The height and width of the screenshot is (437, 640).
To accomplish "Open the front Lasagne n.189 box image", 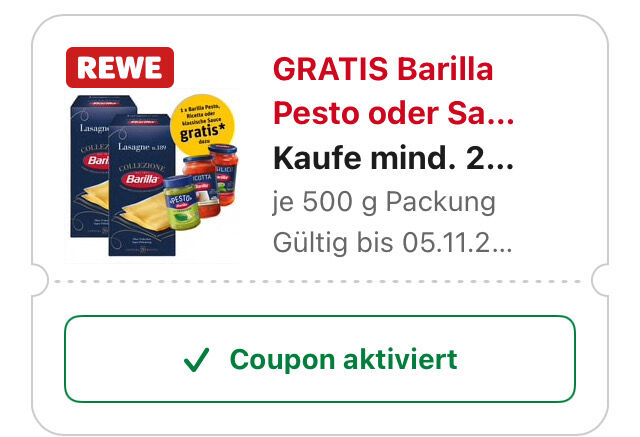I will click(142, 185).
